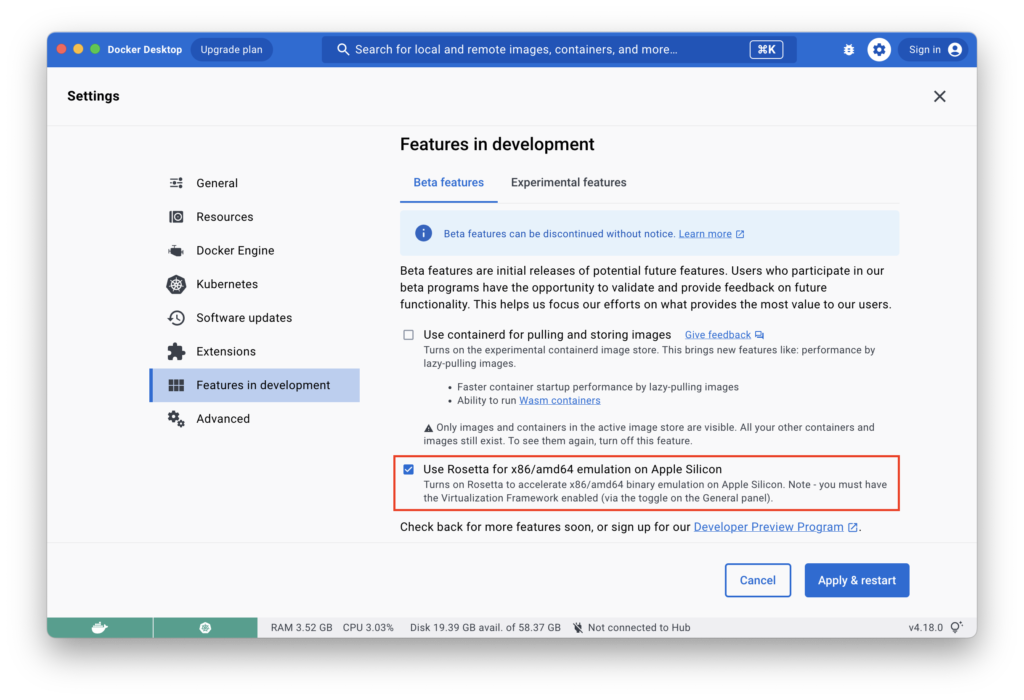
Task: Click the feedback chat icon beside Give feedback
Action: pyautogui.click(x=760, y=335)
